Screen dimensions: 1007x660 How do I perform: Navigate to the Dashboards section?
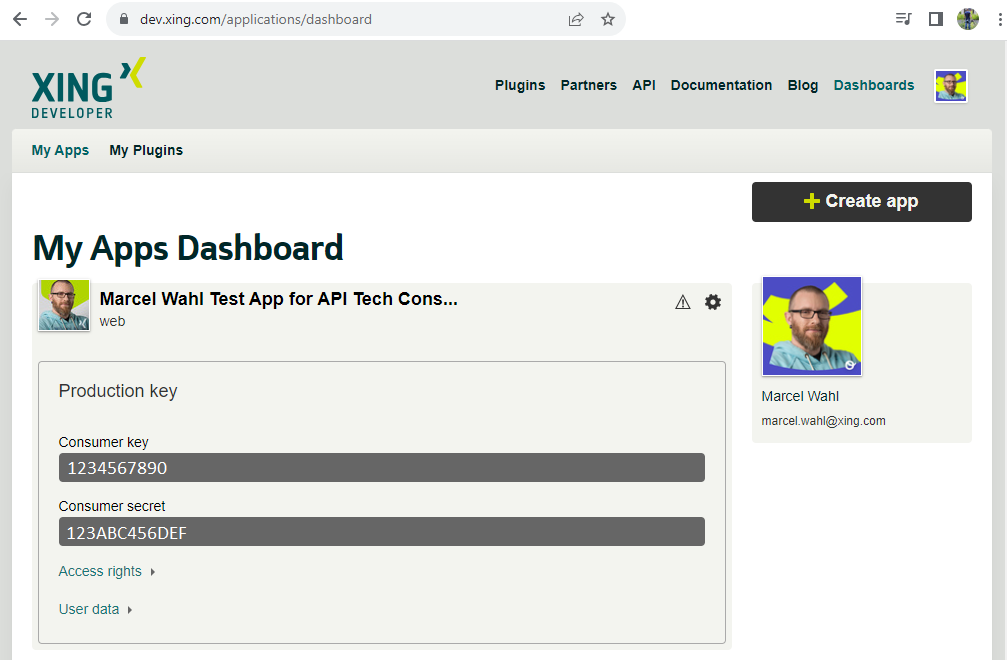[x=873, y=85]
